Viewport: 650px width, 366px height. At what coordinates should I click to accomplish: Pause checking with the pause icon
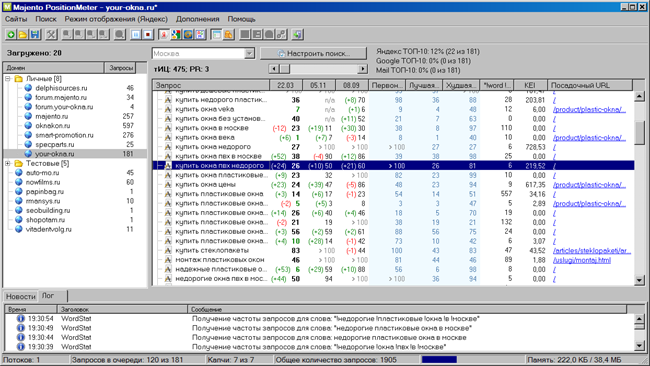(136, 34)
